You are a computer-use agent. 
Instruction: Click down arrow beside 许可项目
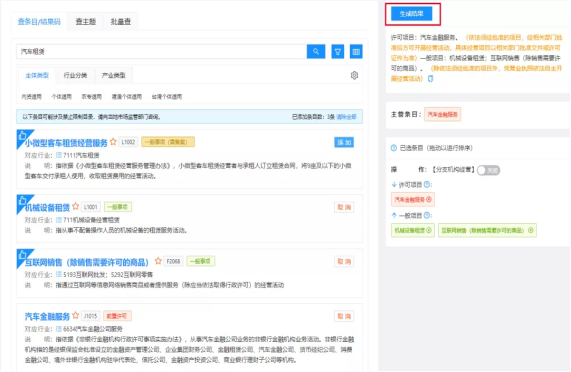394,185
